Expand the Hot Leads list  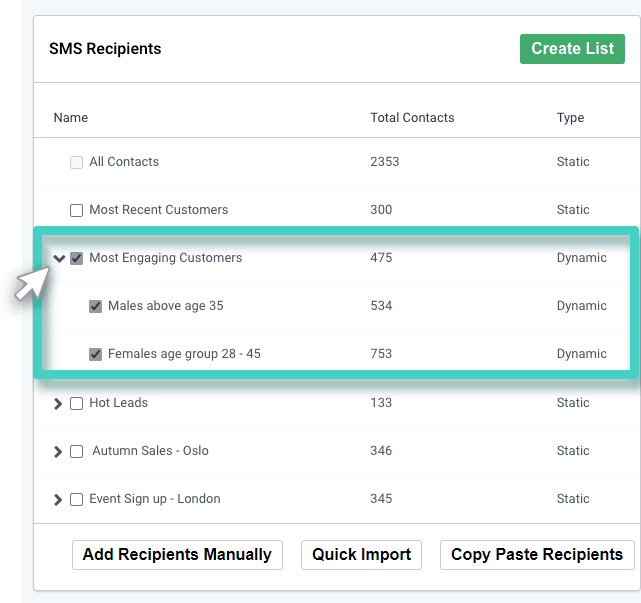click(58, 403)
